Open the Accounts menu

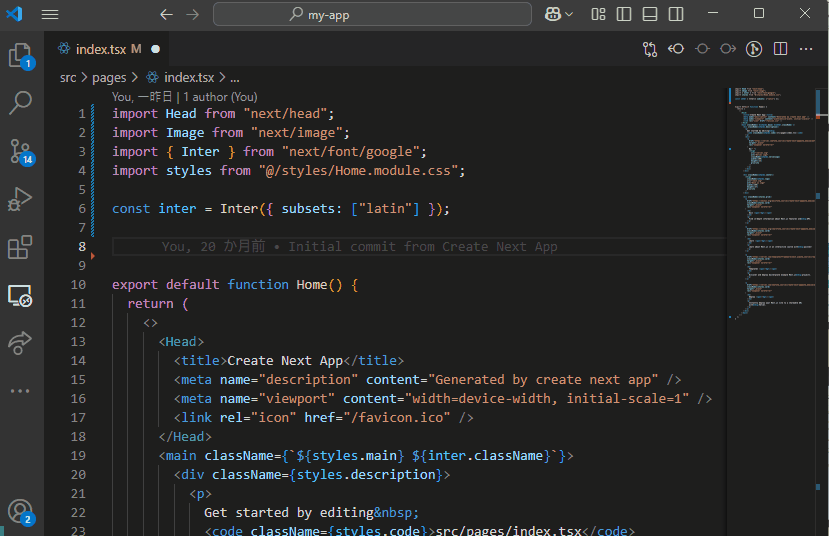coord(21,512)
